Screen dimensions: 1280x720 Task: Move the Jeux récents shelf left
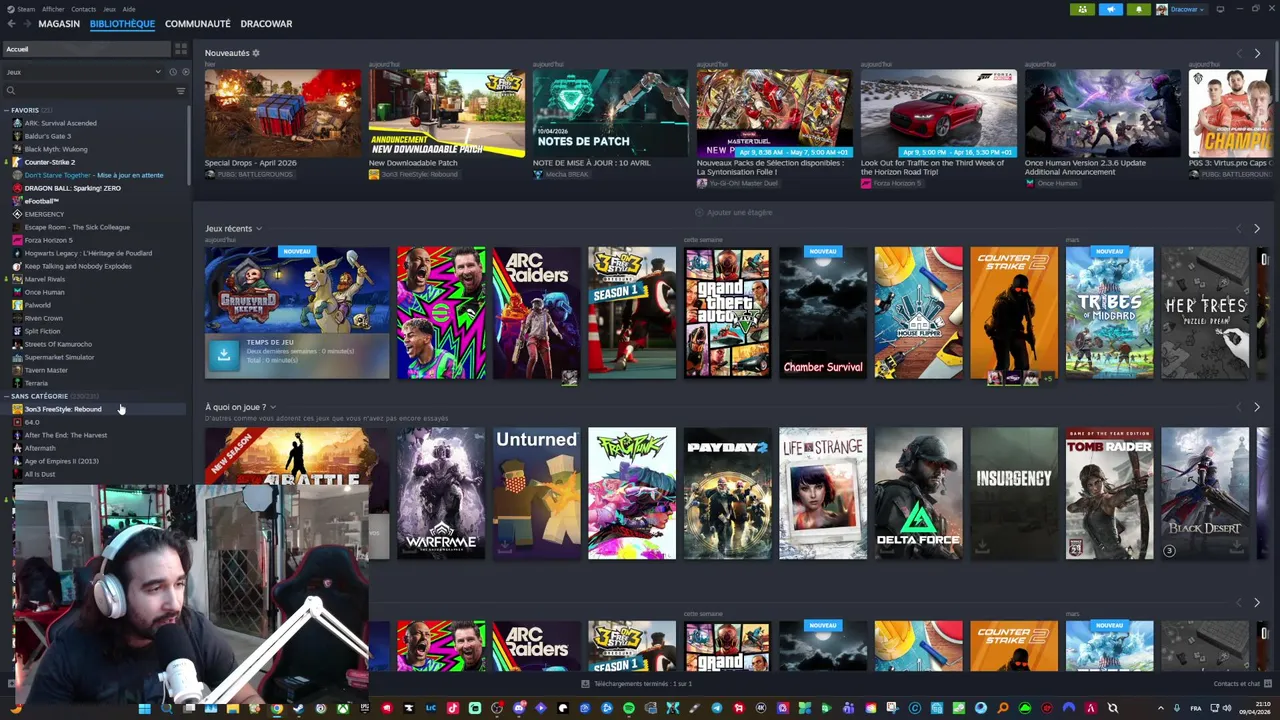click(x=1239, y=229)
